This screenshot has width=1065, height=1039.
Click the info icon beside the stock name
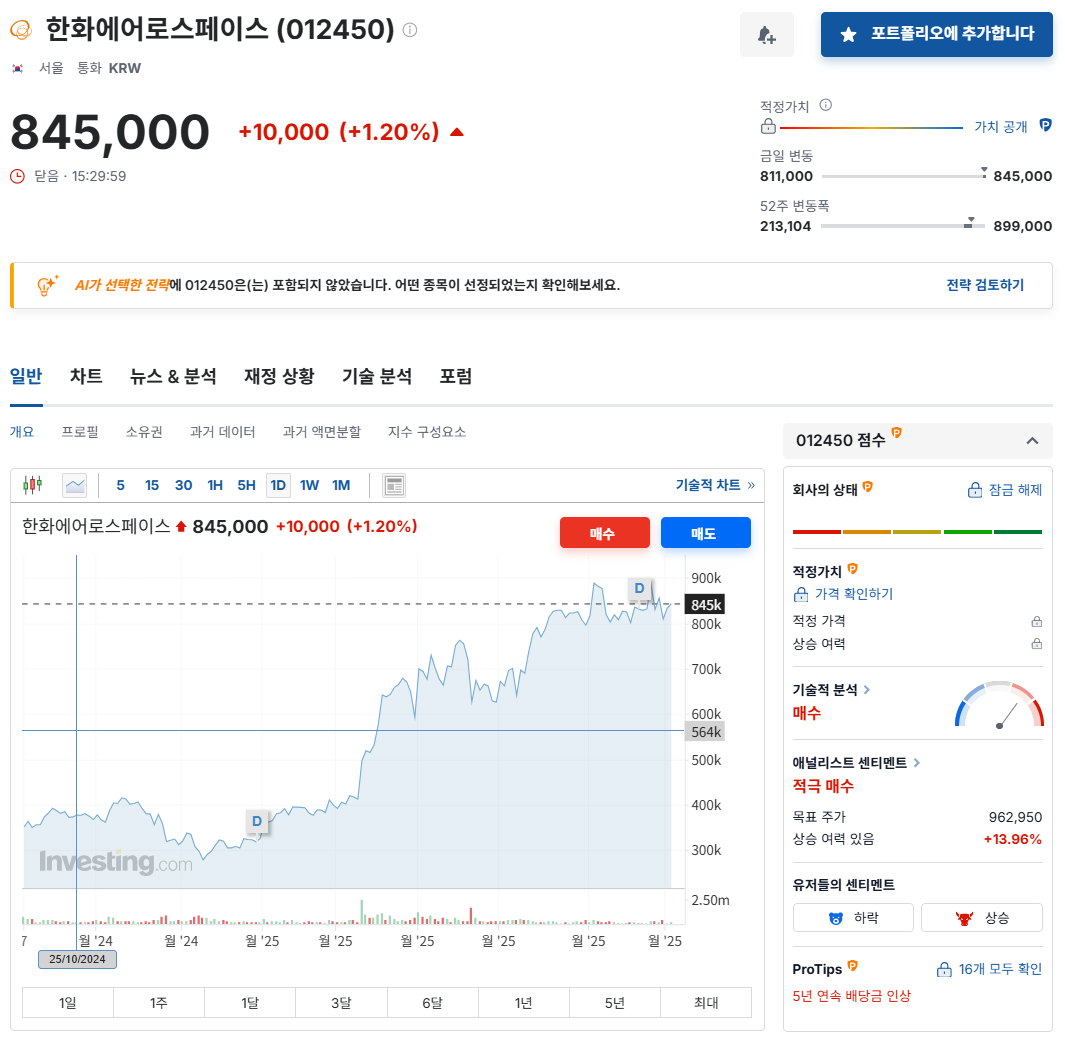click(410, 30)
